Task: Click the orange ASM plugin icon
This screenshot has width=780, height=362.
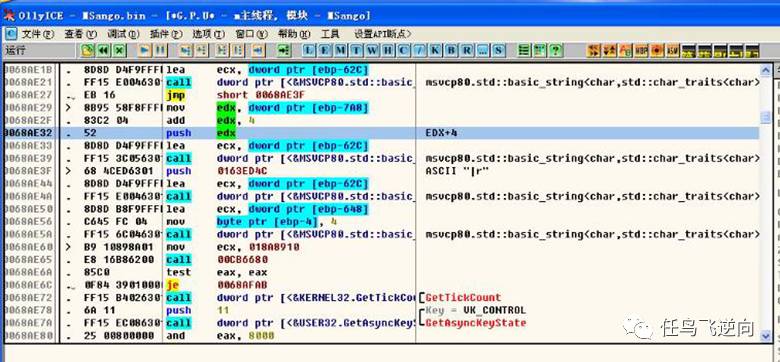Action: tap(673, 50)
